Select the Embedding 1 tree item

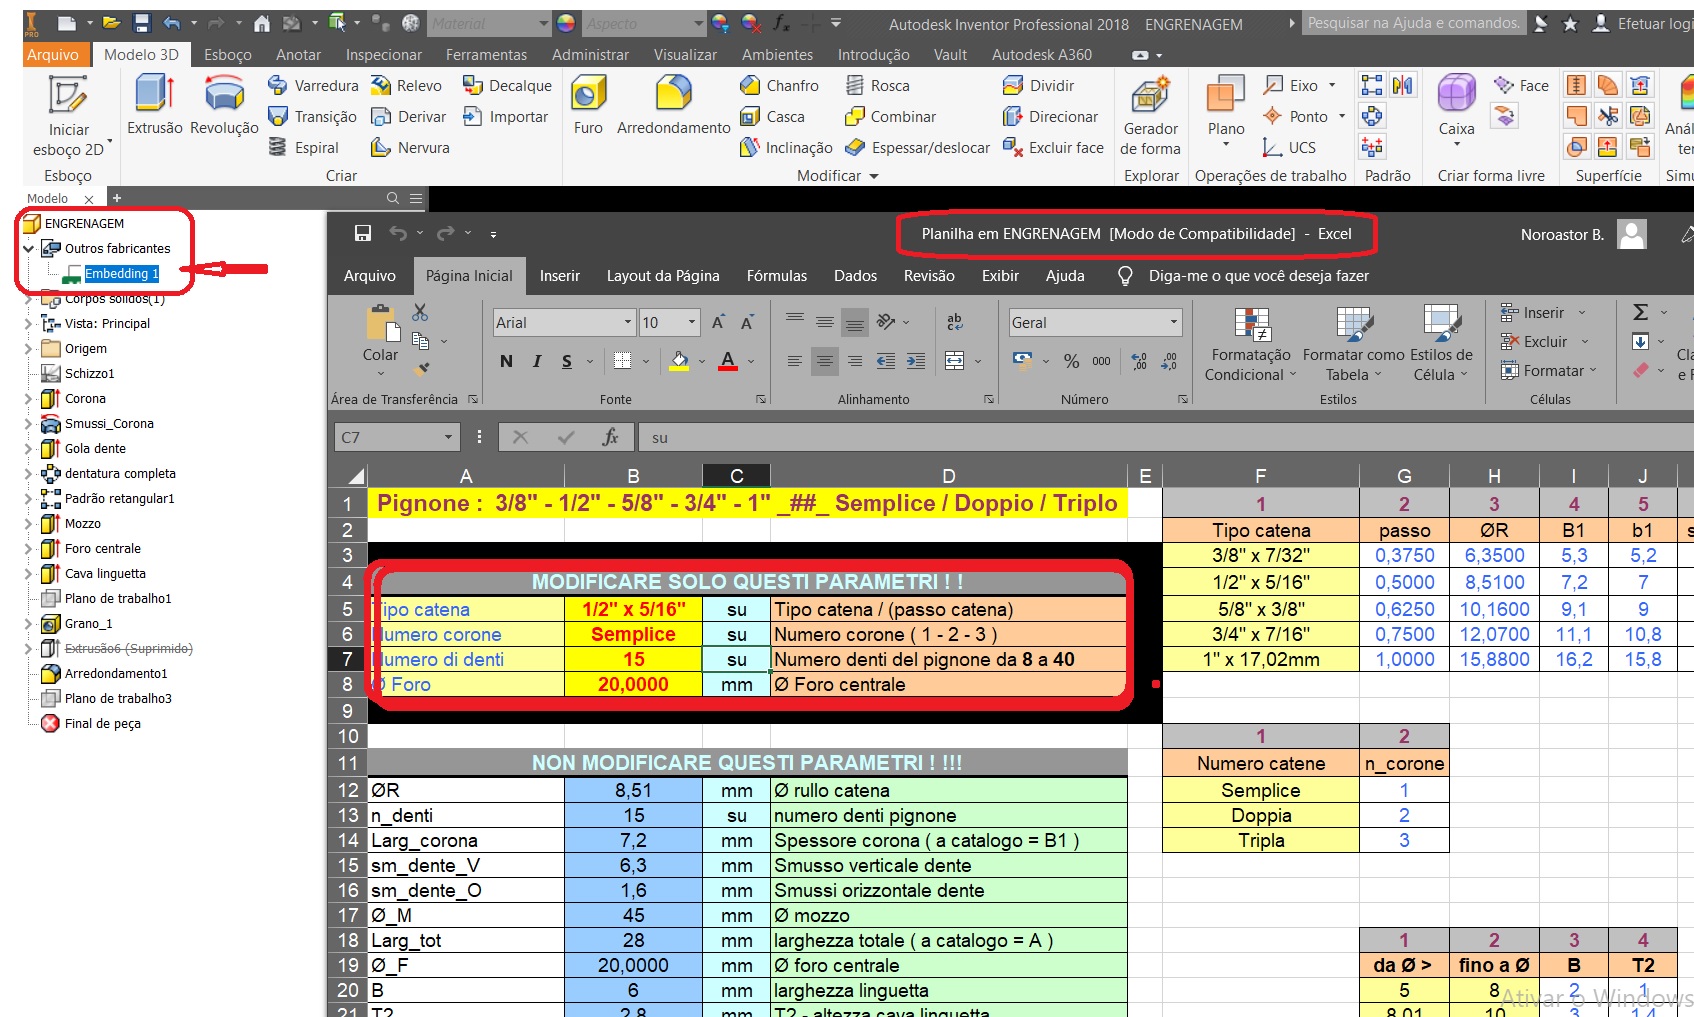[121, 274]
